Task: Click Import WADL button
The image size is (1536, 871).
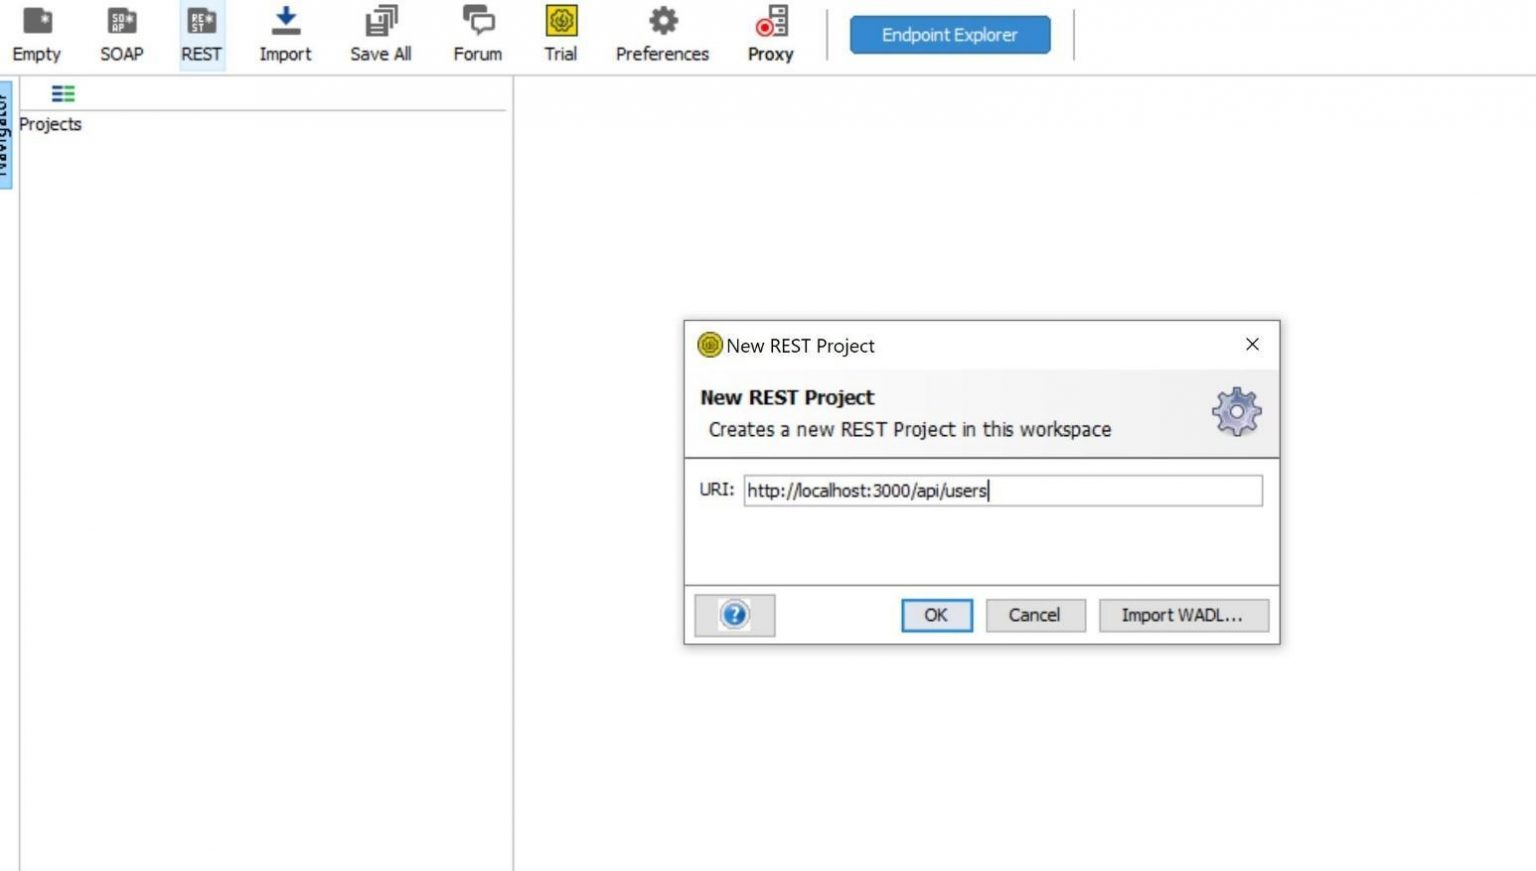Action: click(x=1183, y=615)
